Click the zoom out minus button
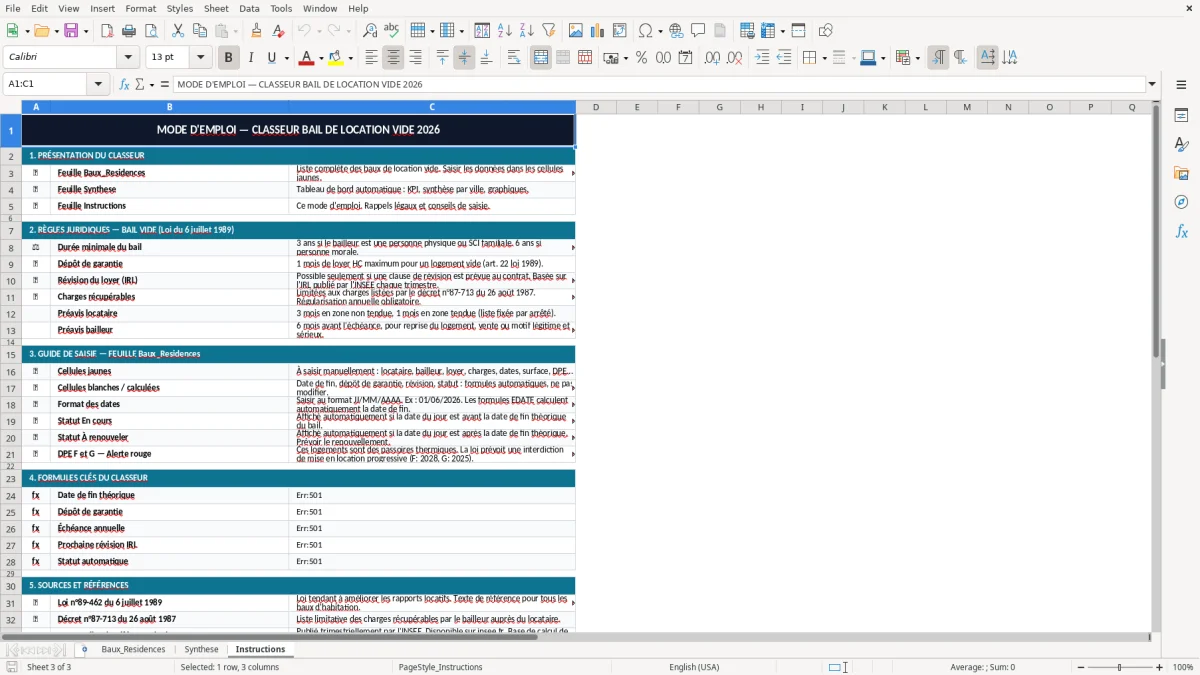Screen dimensions: 1200x675 point(1080,667)
